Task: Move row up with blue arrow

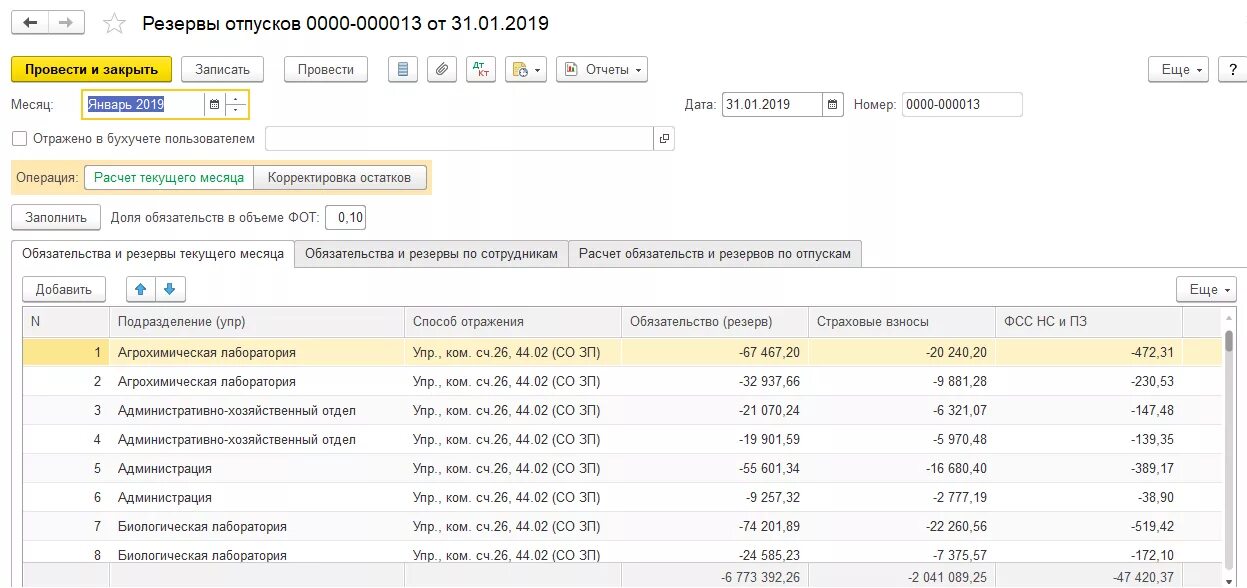Action: (141, 289)
